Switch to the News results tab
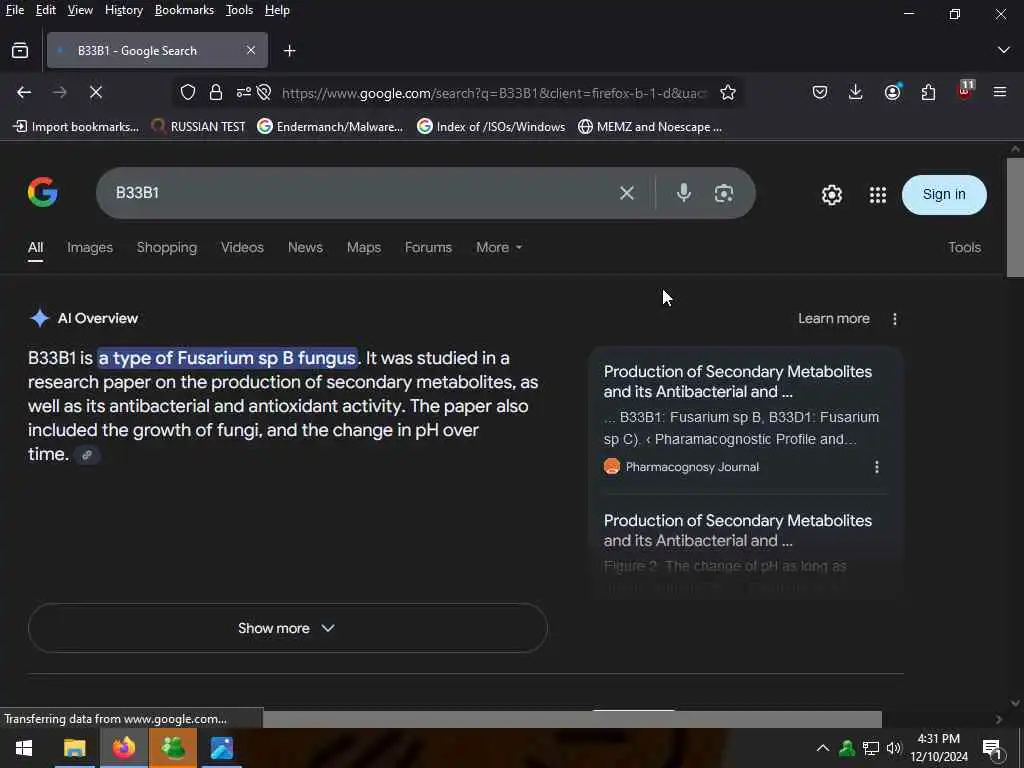Viewport: 1024px width, 768px height. (x=305, y=248)
